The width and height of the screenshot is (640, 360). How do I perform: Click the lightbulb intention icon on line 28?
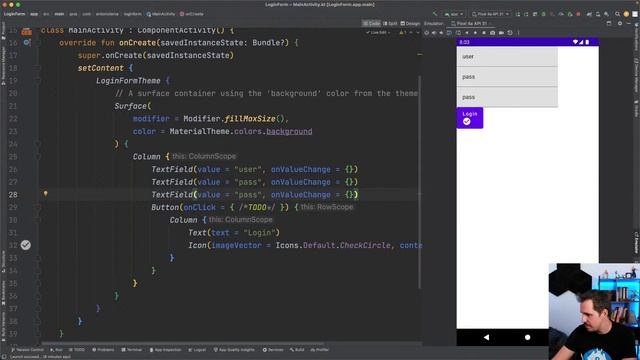click(x=46, y=194)
